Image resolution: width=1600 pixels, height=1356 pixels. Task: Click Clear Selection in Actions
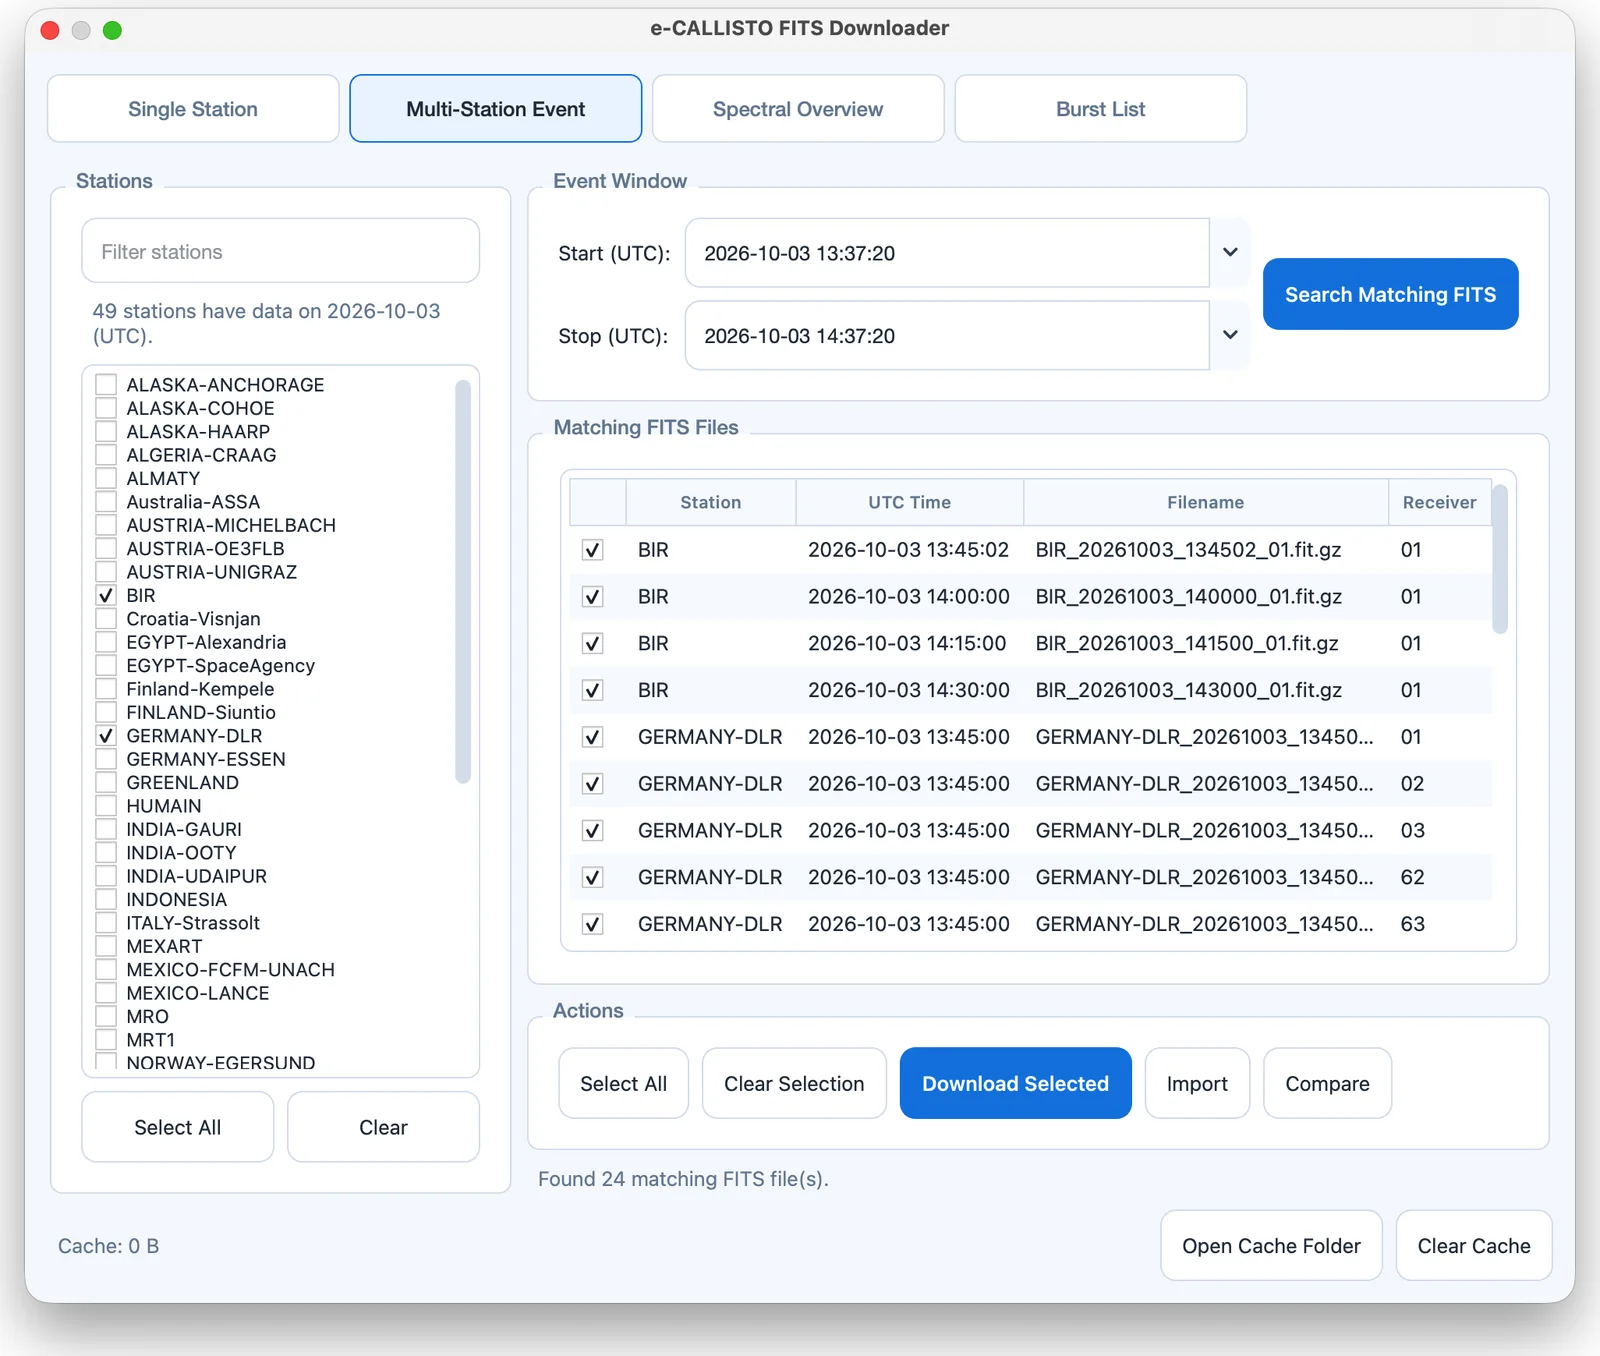point(794,1083)
